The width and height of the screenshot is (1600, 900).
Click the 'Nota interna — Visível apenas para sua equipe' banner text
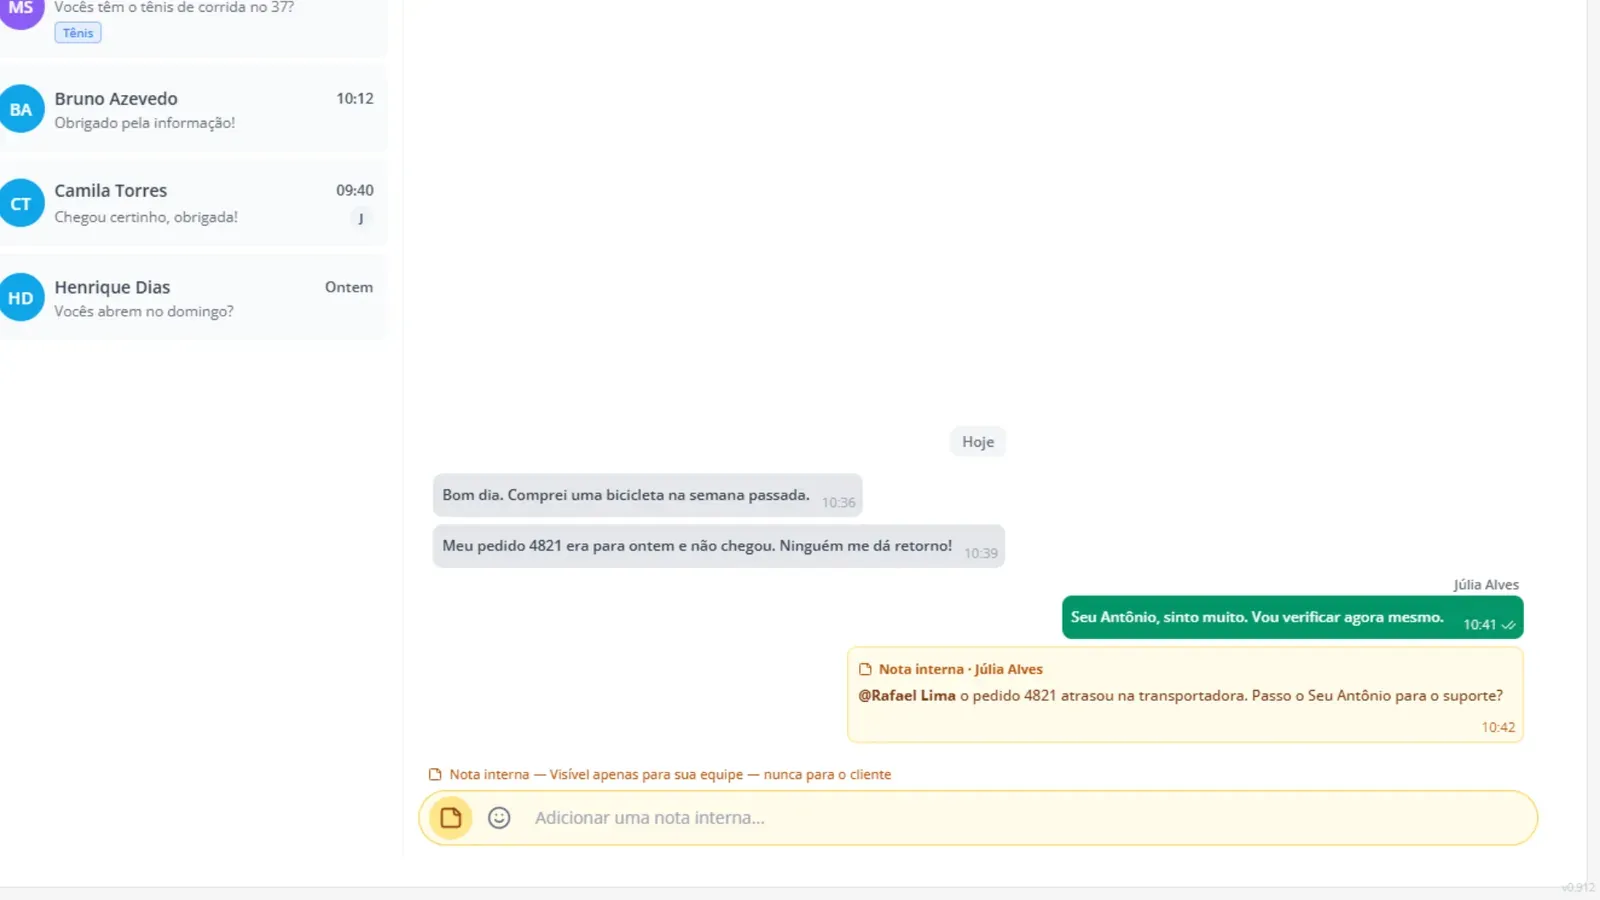click(x=670, y=775)
